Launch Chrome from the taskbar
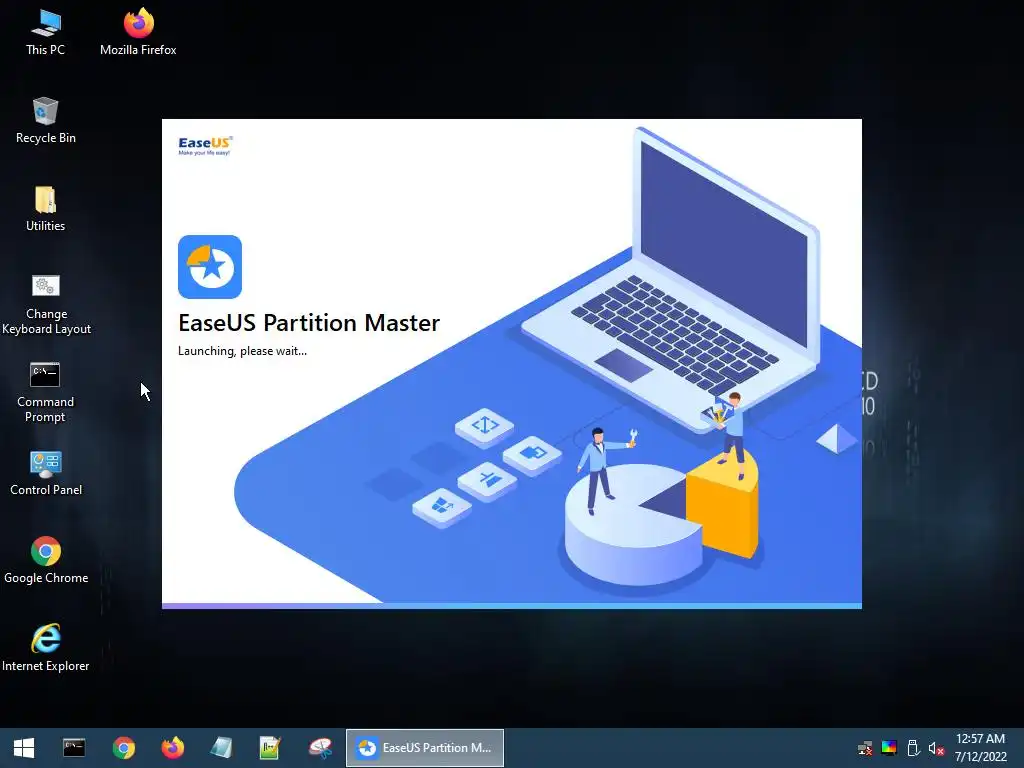1024x768 pixels. [123, 748]
